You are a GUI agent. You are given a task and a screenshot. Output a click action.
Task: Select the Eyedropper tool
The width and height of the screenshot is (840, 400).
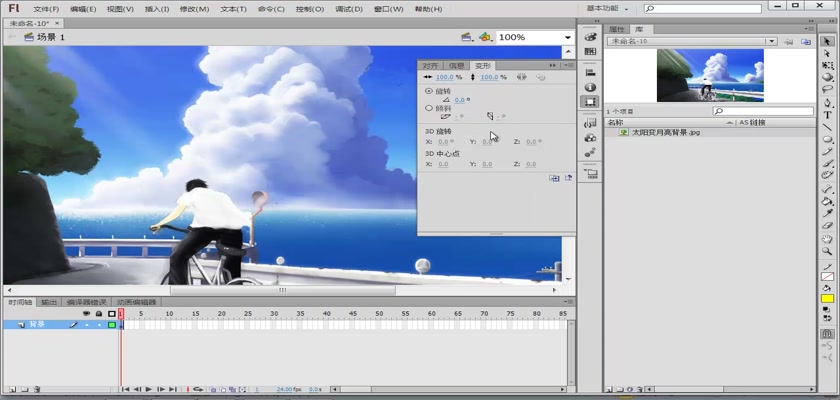click(x=827, y=213)
